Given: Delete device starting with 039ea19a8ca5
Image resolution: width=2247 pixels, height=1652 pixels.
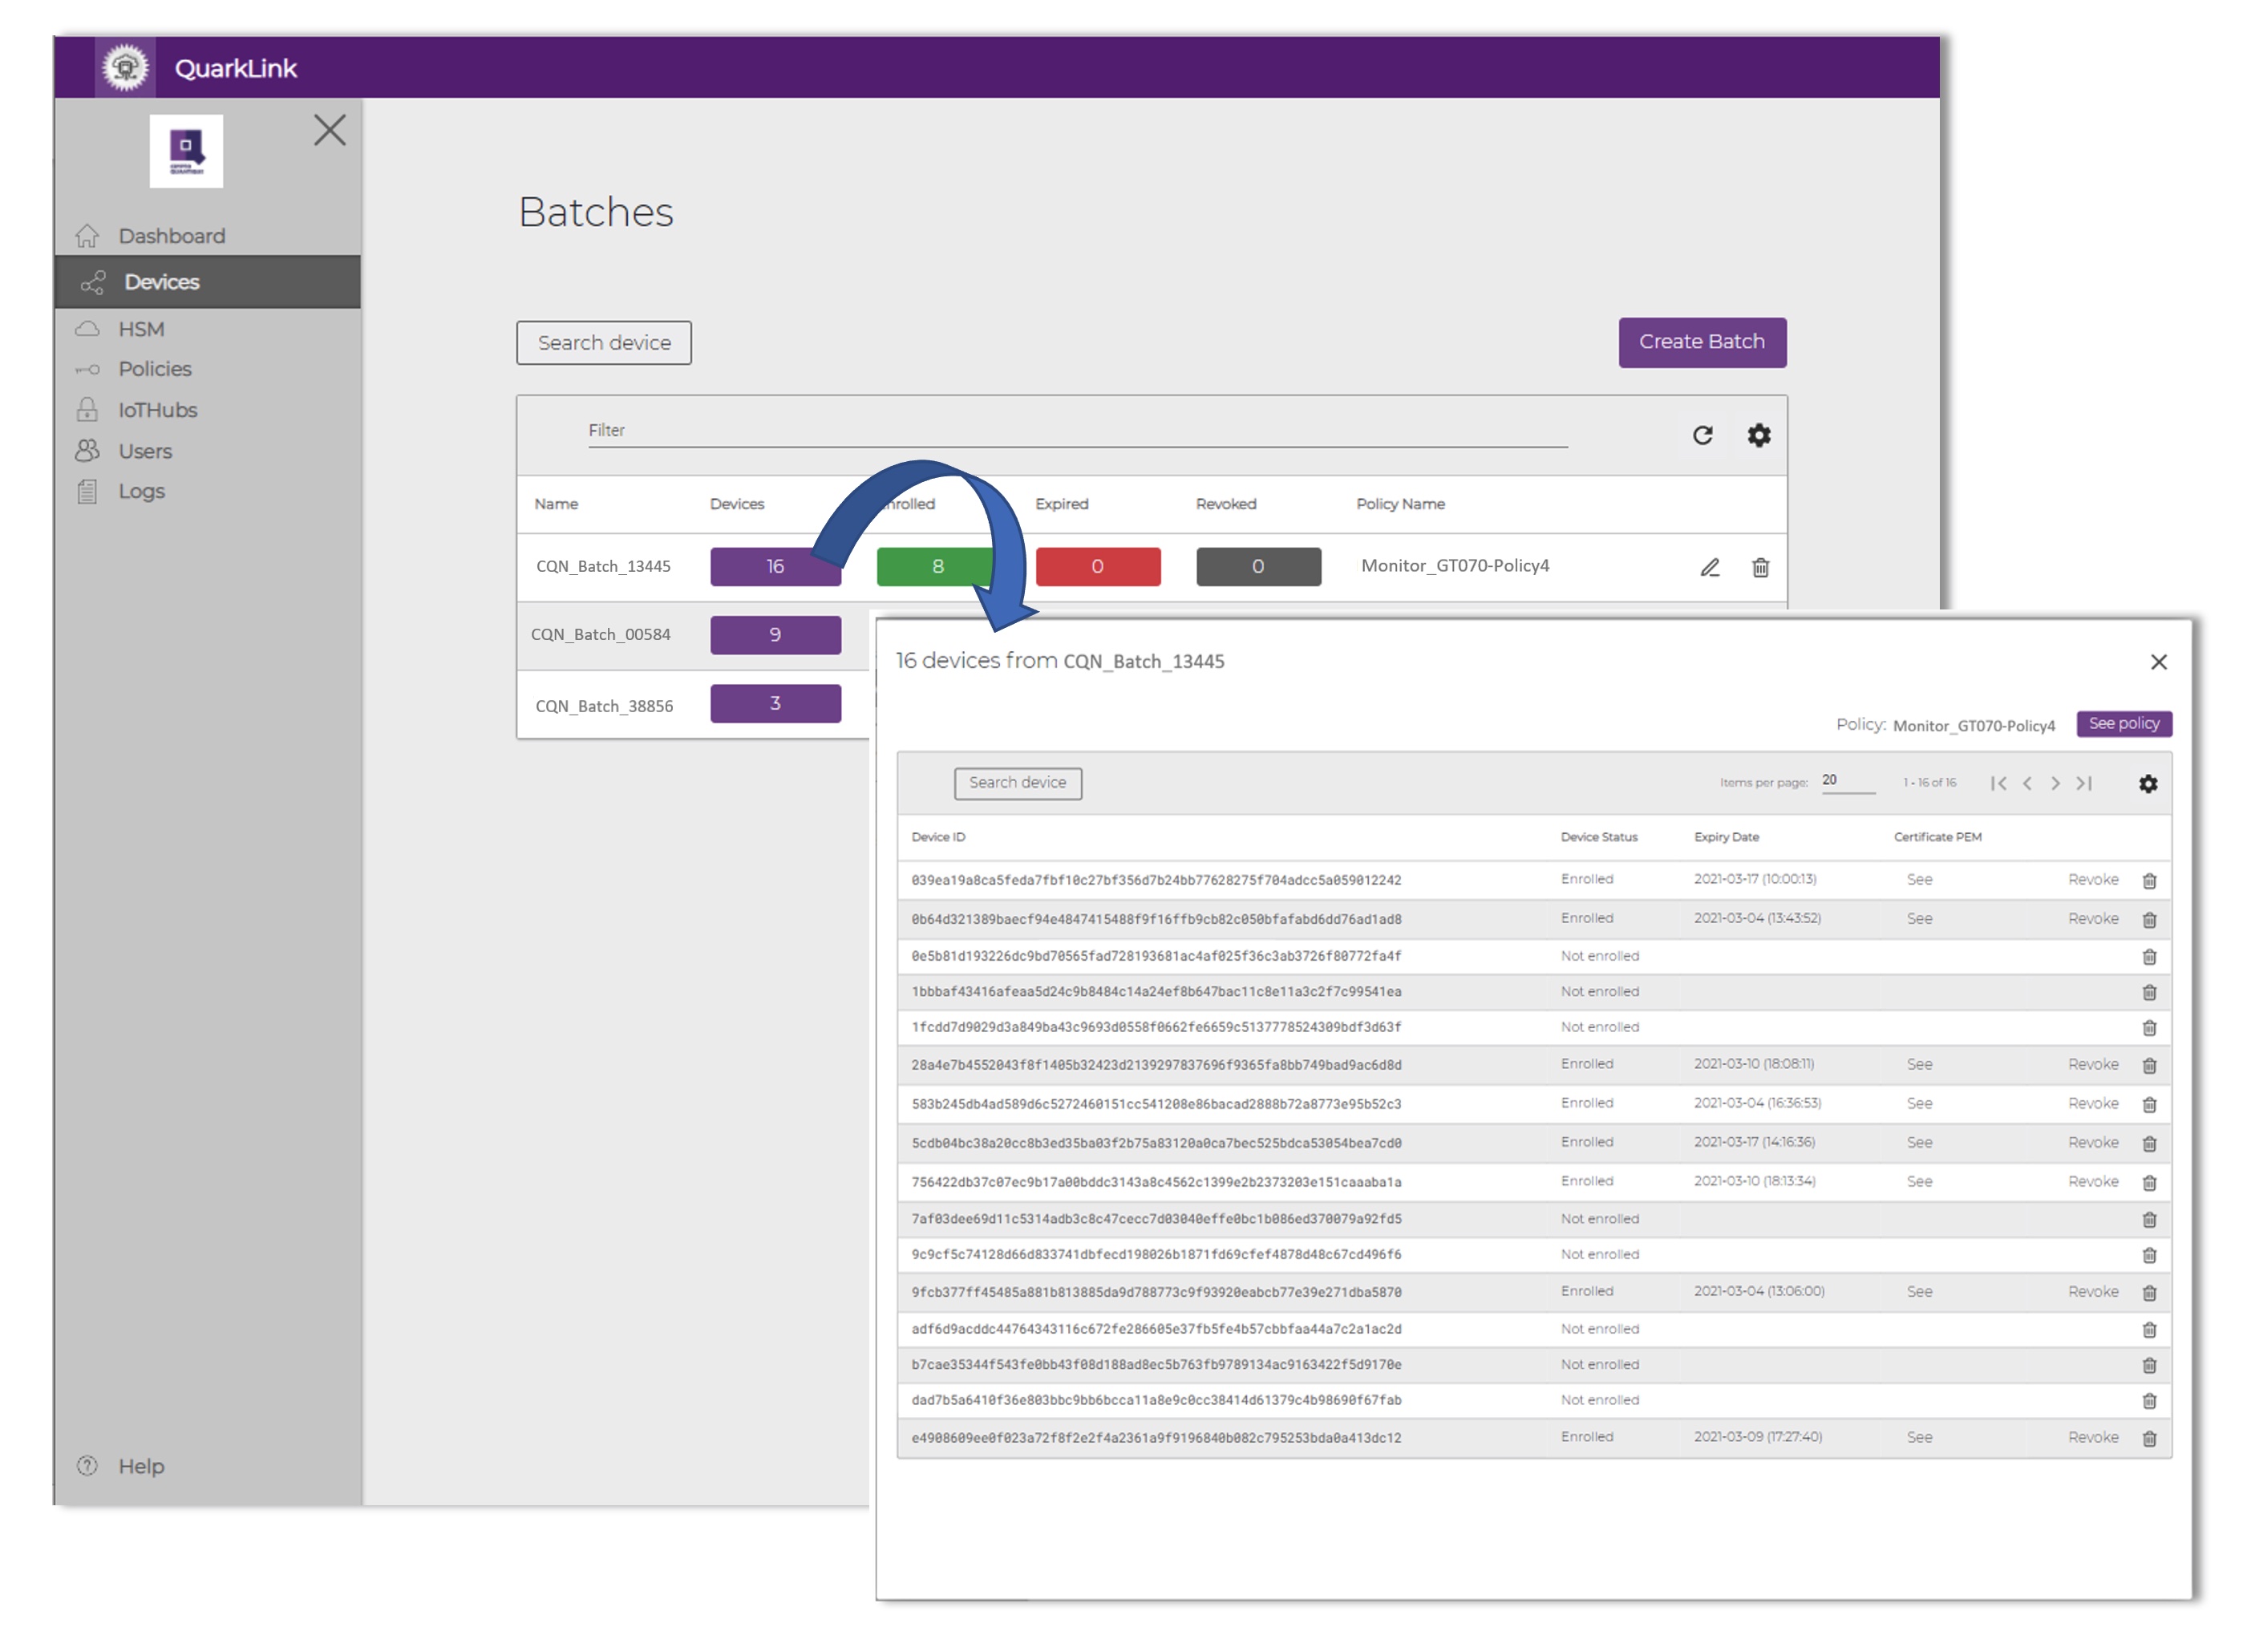Looking at the screenshot, I should (2149, 881).
